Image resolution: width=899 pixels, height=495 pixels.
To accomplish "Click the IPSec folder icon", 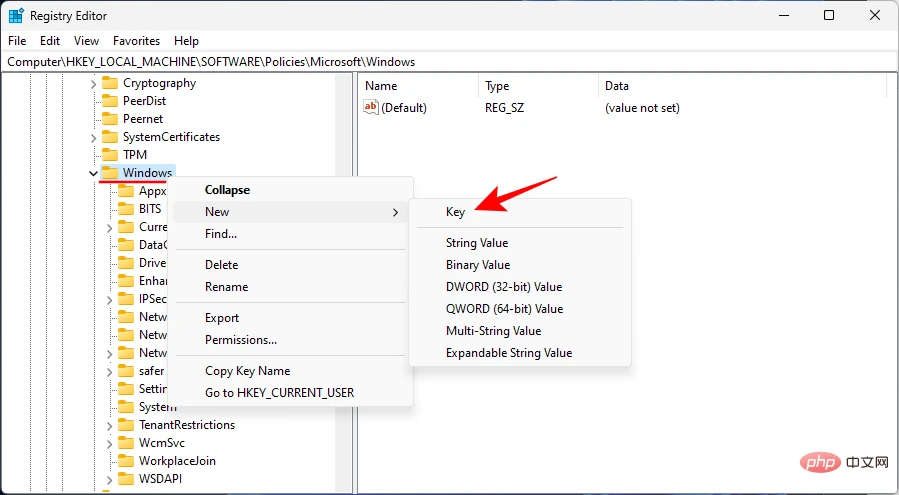I will tap(126, 299).
